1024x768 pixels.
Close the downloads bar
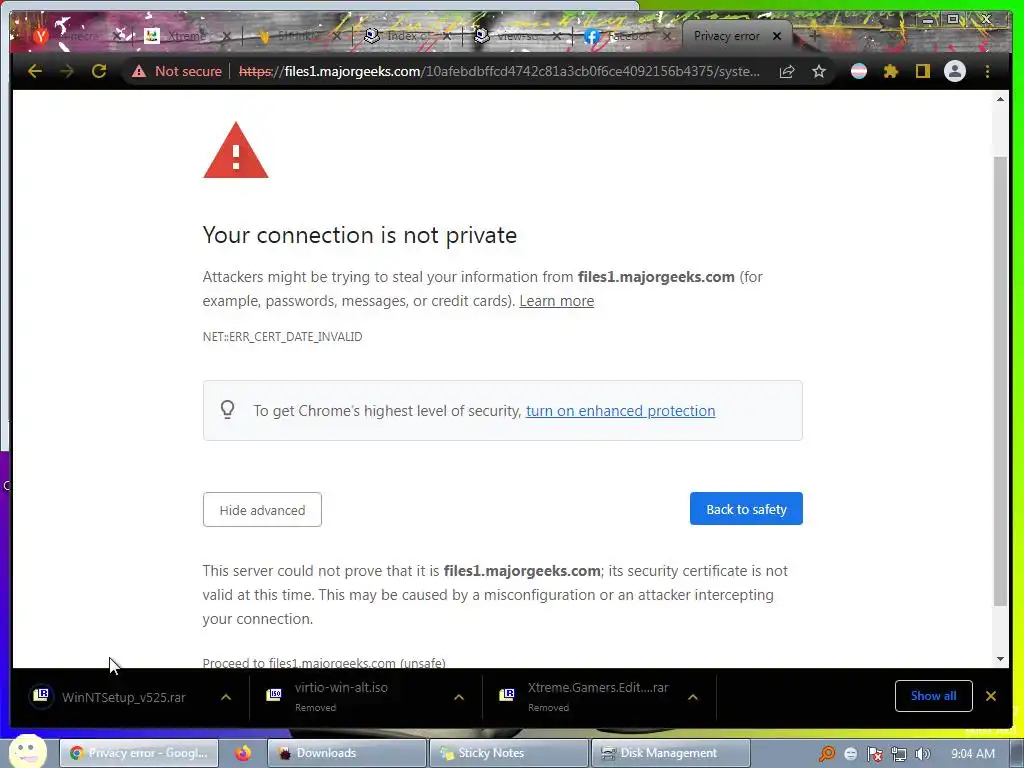click(x=991, y=696)
